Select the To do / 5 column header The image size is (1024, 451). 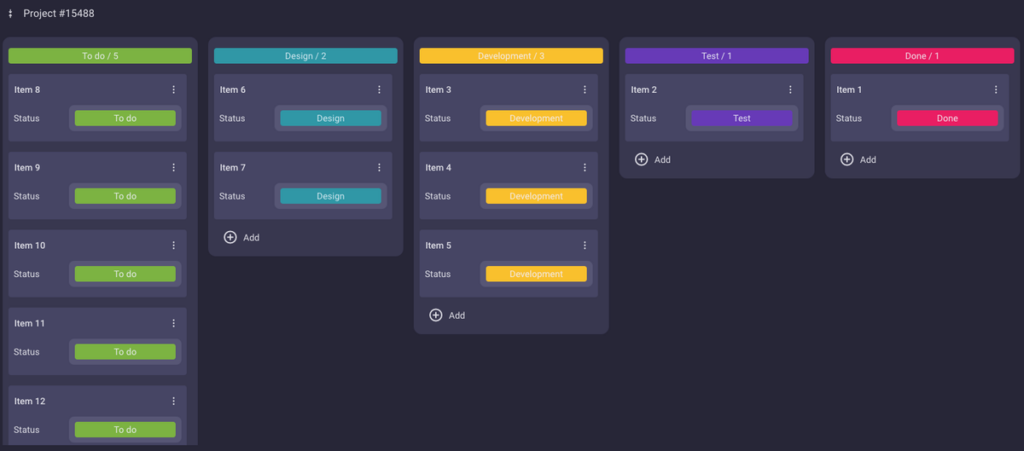[x=100, y=56]
